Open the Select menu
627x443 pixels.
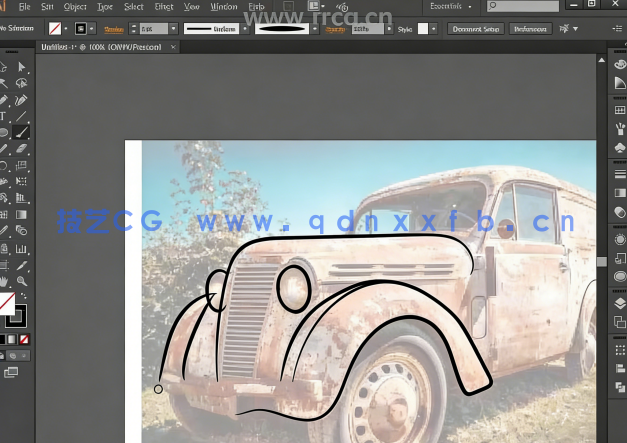(134, 6)
